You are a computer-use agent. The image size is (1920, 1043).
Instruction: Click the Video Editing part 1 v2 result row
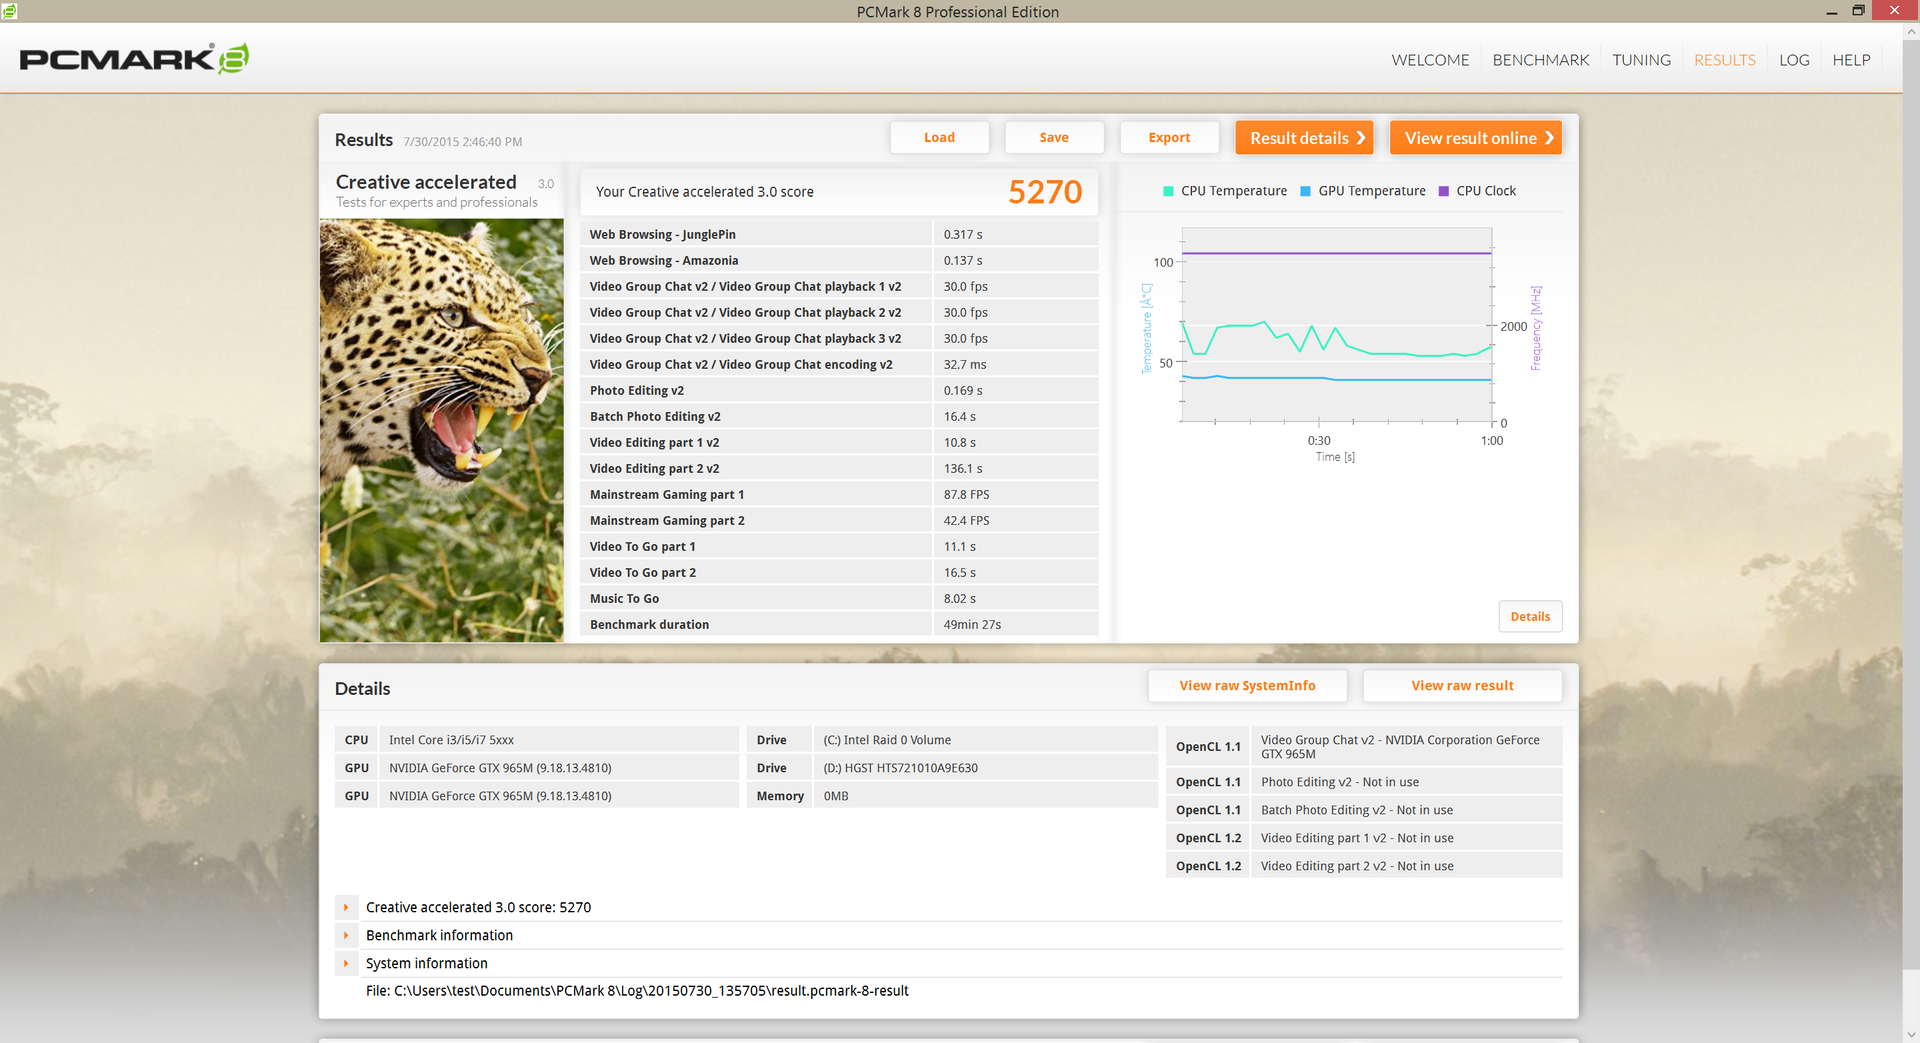point(839,442)
